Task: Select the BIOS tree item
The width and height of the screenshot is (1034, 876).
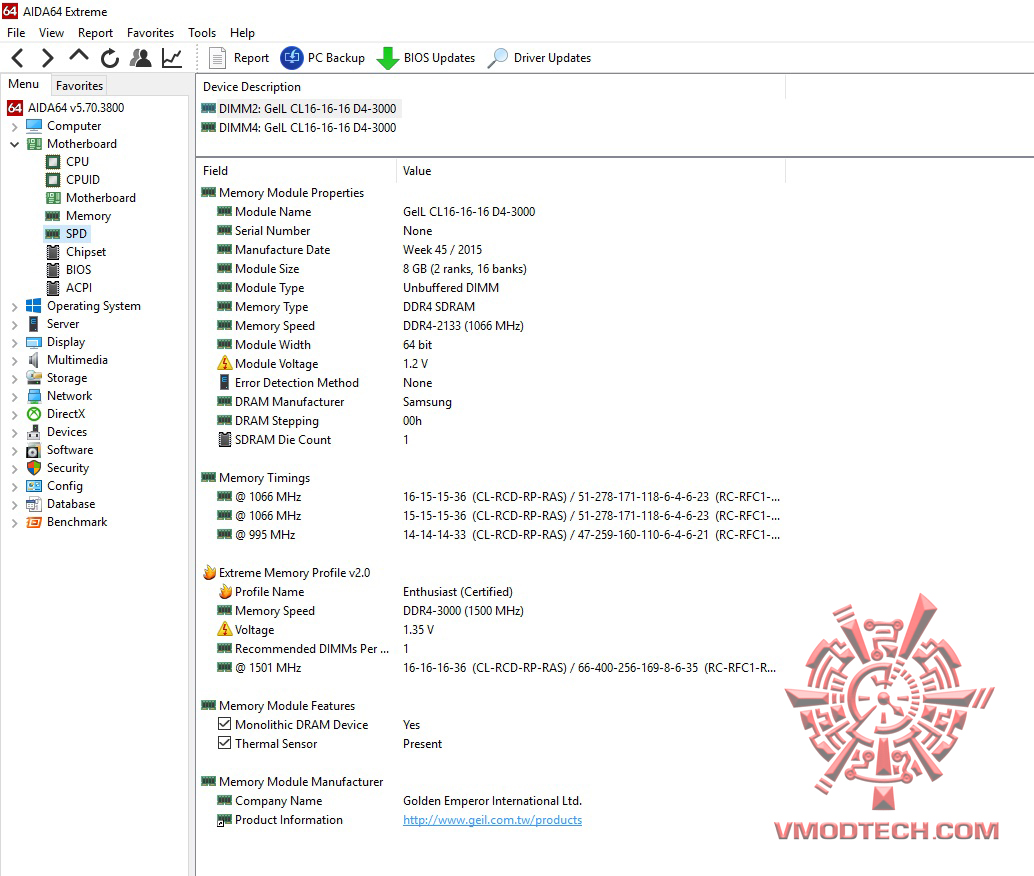Action: [69, 270]
